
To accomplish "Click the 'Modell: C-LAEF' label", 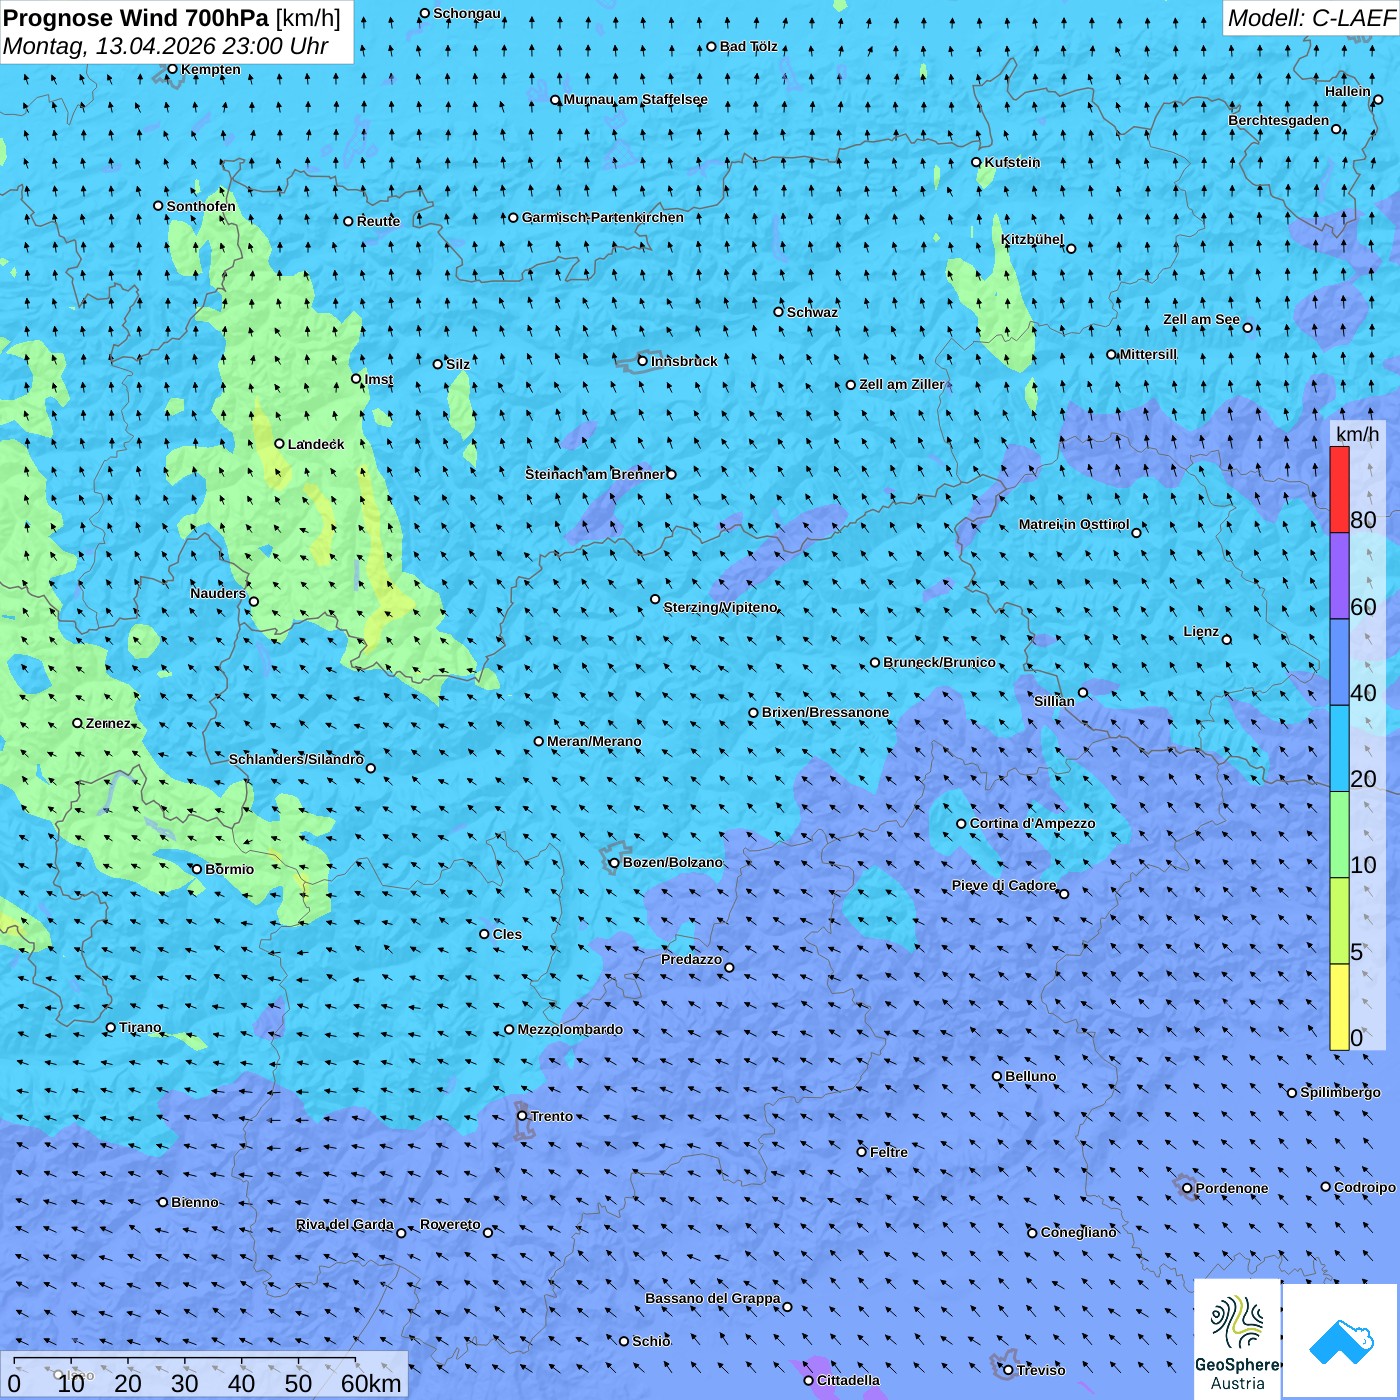I will tap(1311, 18).
